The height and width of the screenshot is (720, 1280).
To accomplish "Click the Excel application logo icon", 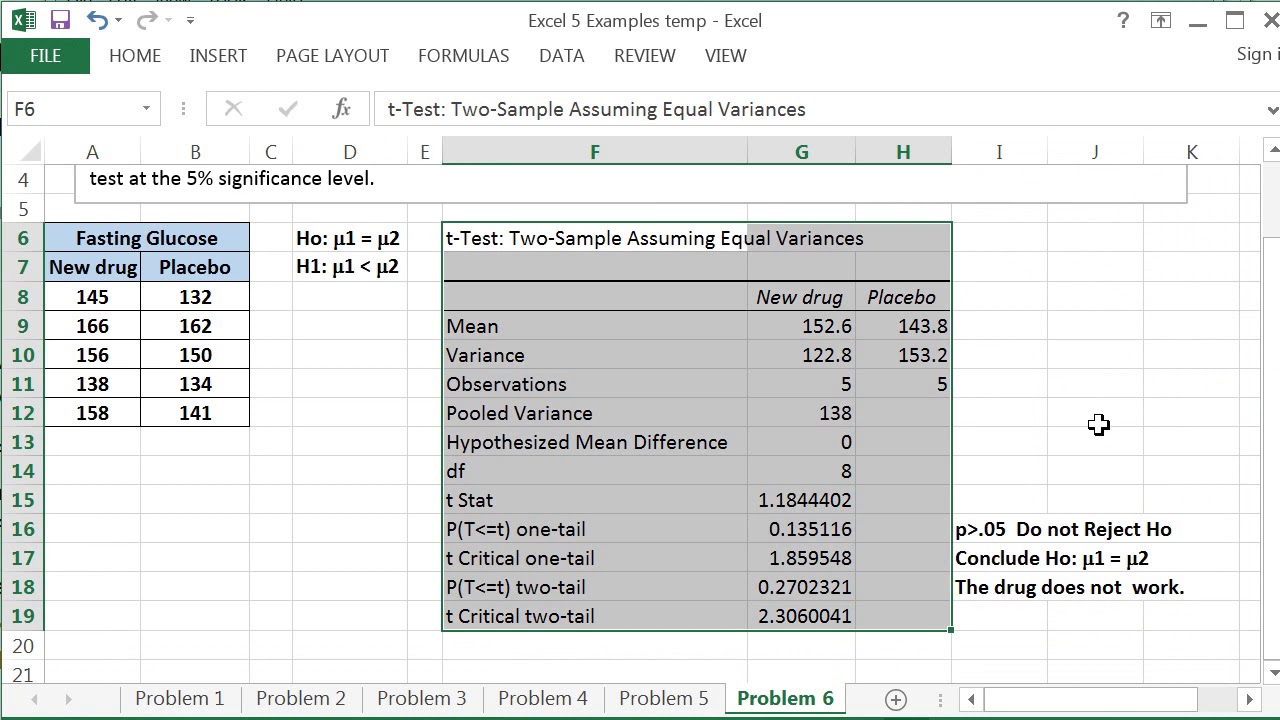I will click(x=23, y=20).
